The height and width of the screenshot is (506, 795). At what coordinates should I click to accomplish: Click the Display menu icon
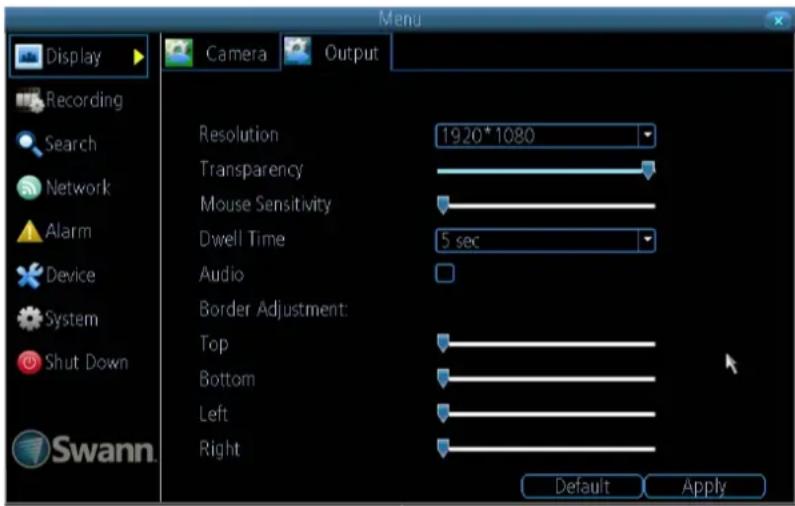(x=28, y=56)
